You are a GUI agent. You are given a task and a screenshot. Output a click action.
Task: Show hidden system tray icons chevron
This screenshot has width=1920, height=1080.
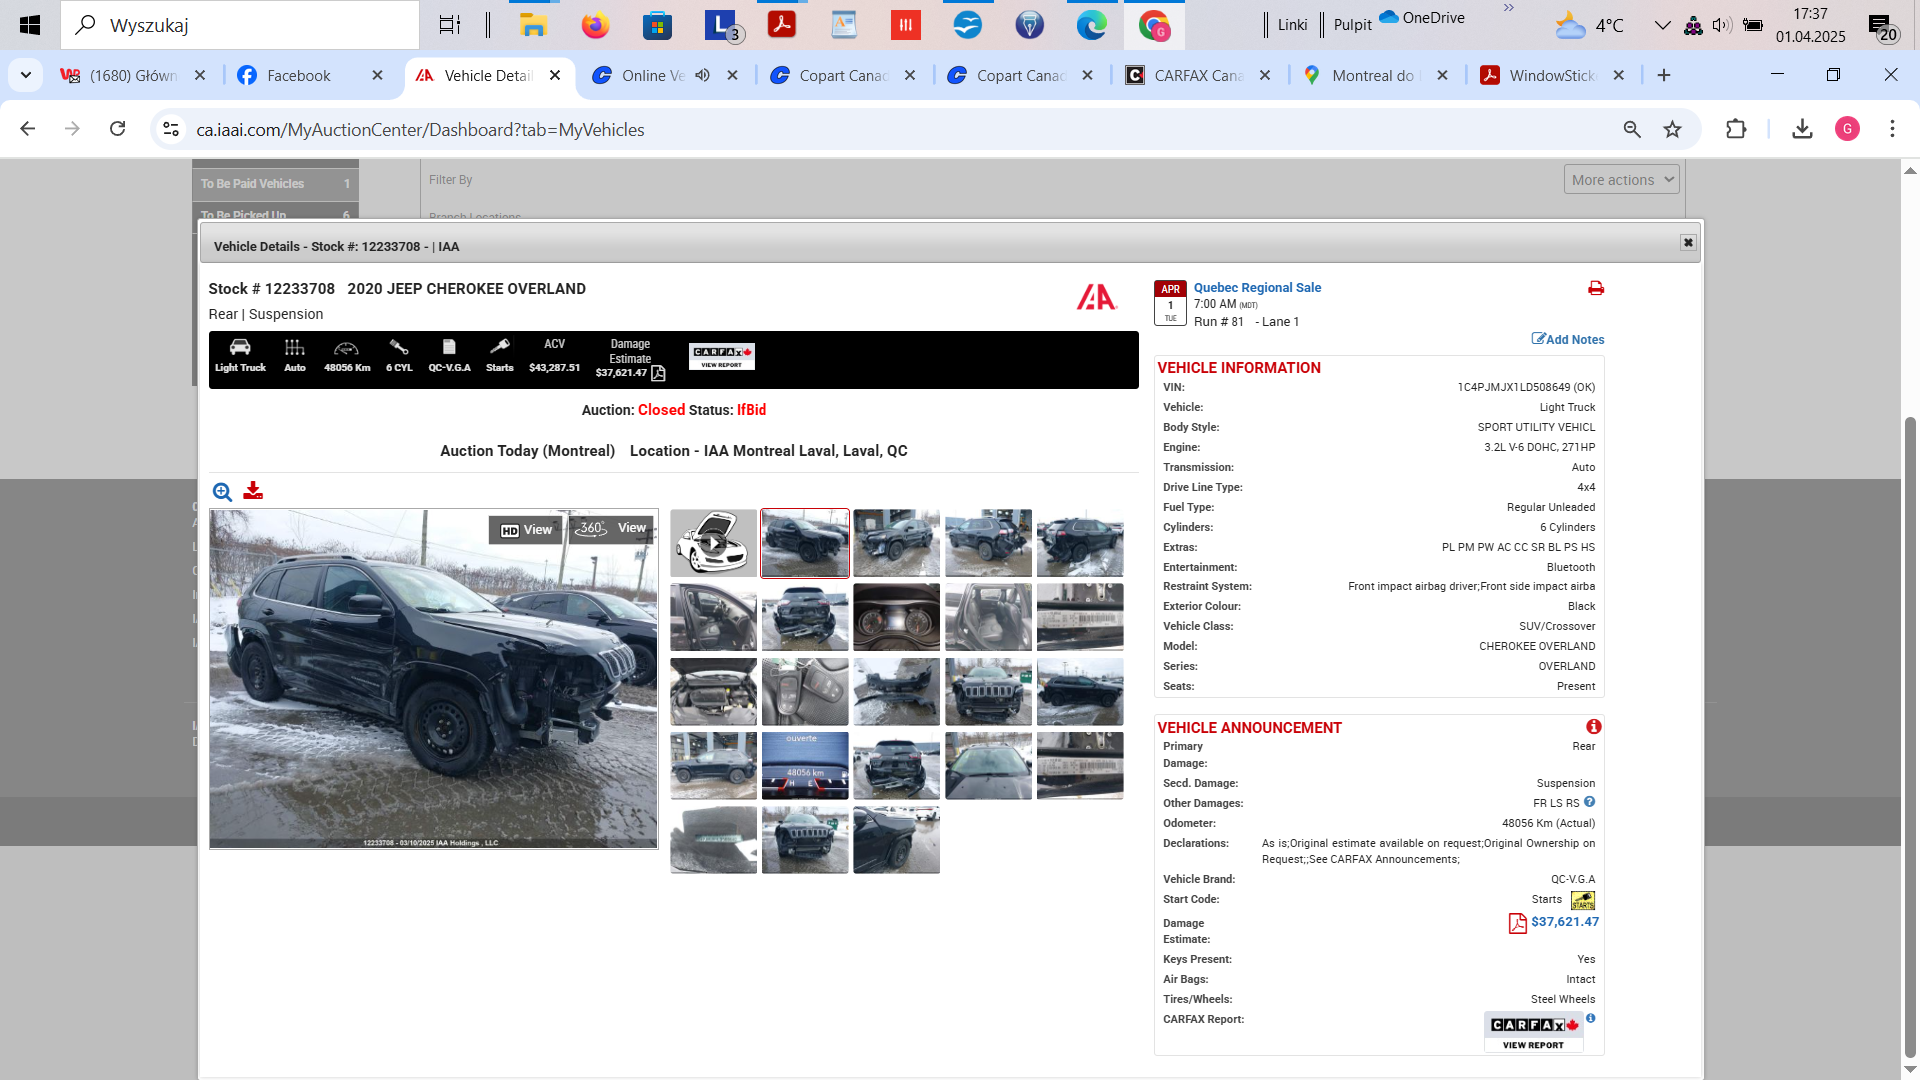1662,25
